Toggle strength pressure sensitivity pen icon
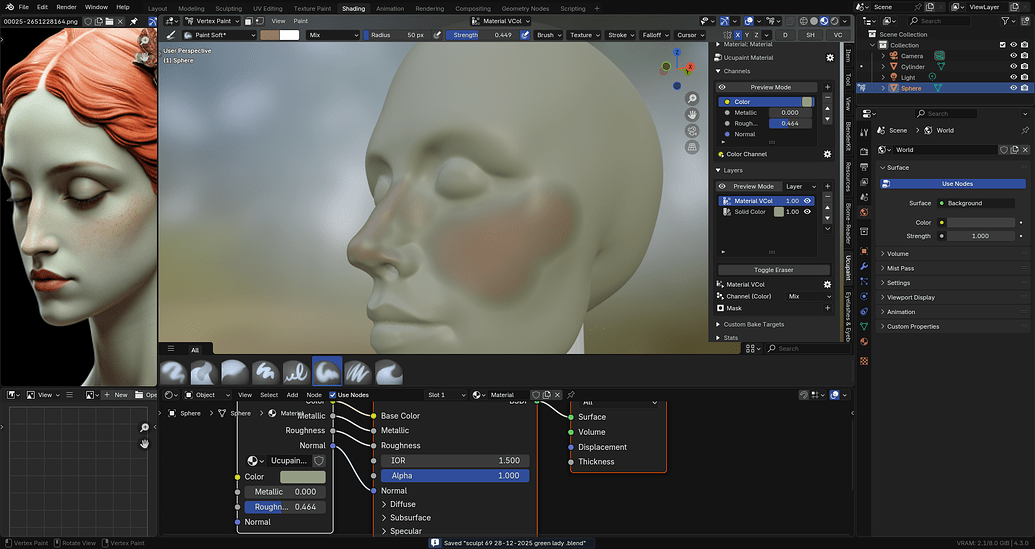 point(525,35)
